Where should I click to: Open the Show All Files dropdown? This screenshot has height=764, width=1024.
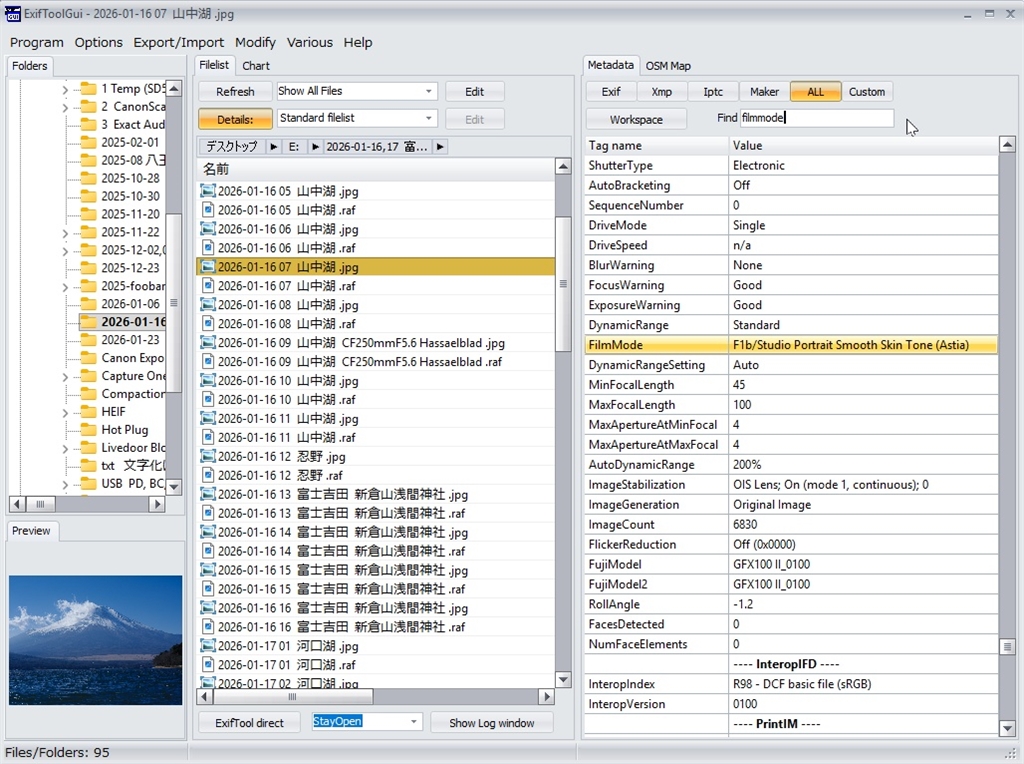click(429, 91)
